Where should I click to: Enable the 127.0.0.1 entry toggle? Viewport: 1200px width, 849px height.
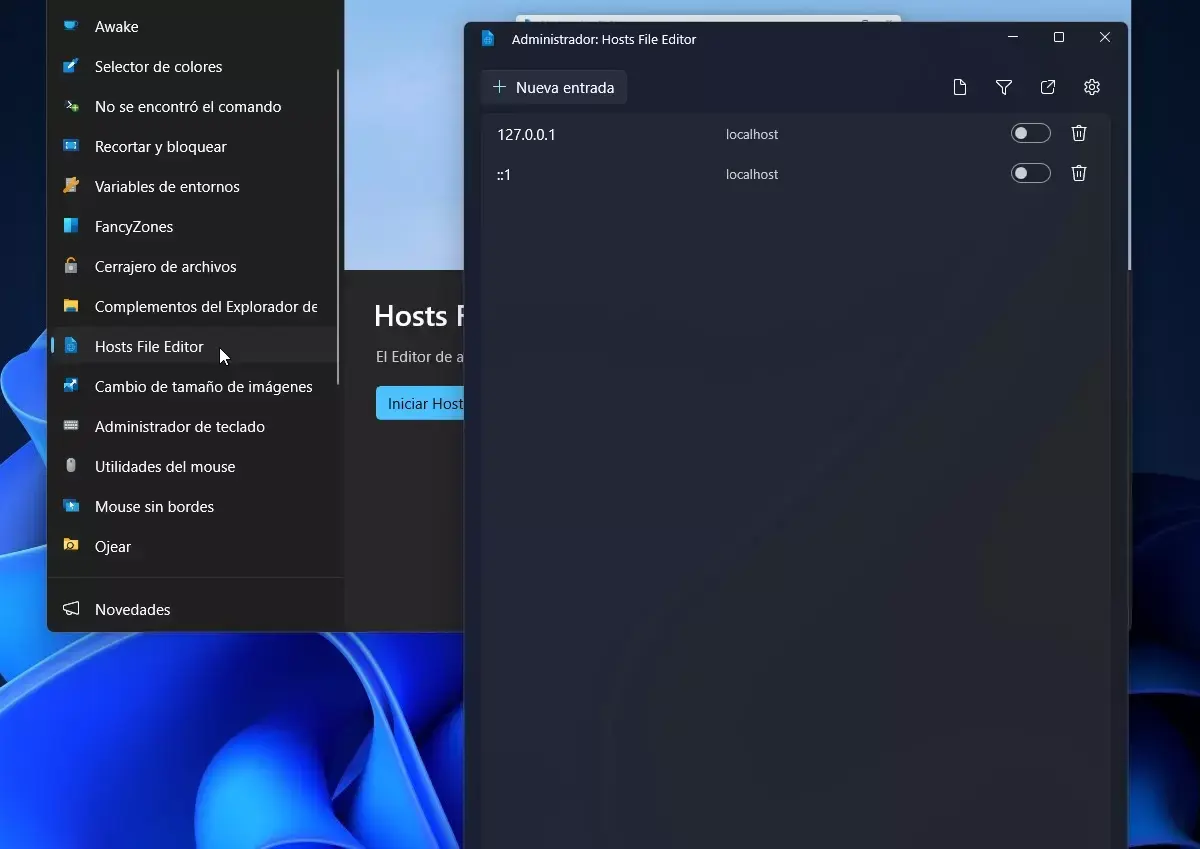point(1030,133)
